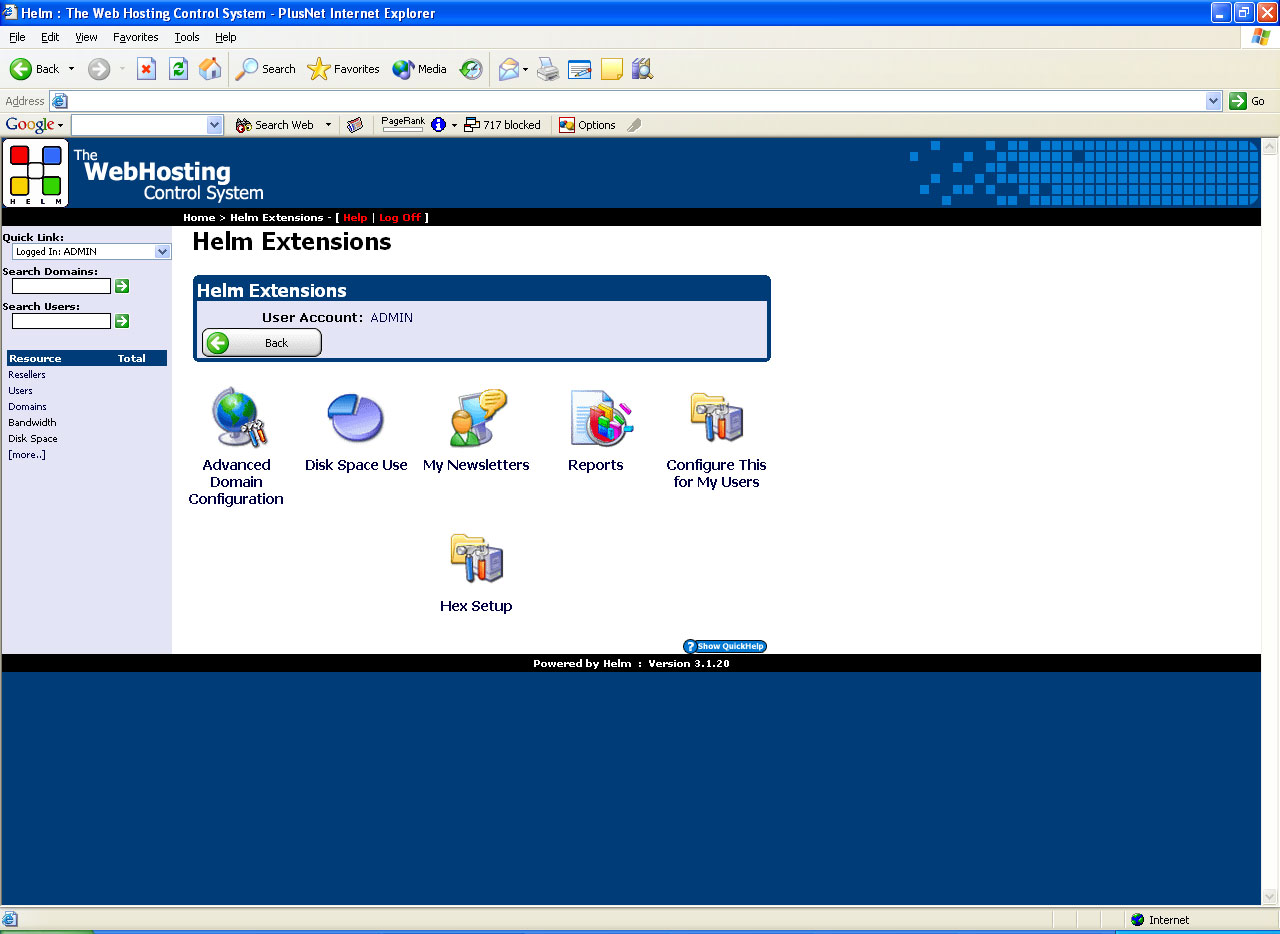Open the View menu
Screen dimensions: 1280x934
tap(87, 37)
